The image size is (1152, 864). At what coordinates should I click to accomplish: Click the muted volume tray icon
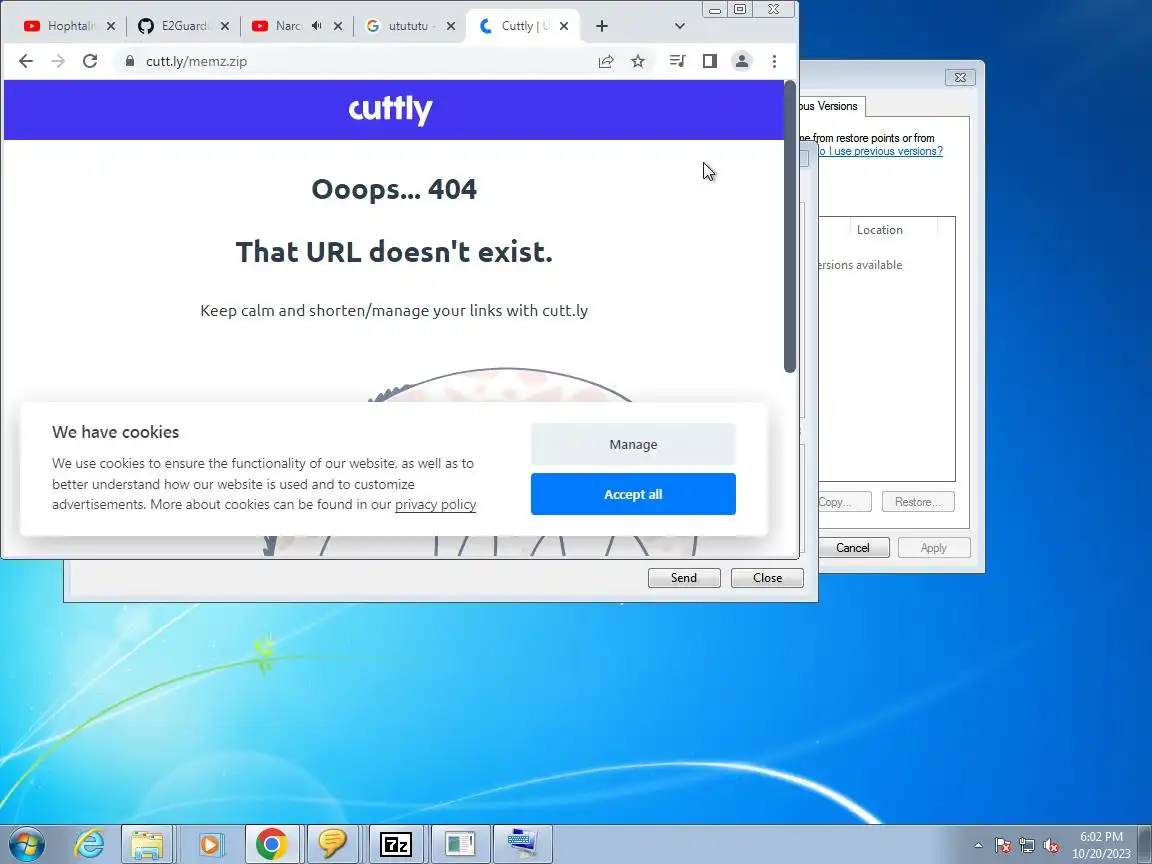[1051, 846]
